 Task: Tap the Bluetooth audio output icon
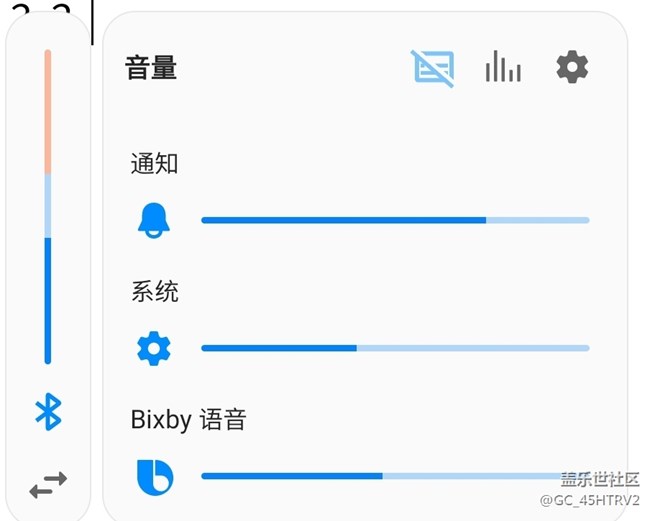[48, 411]
